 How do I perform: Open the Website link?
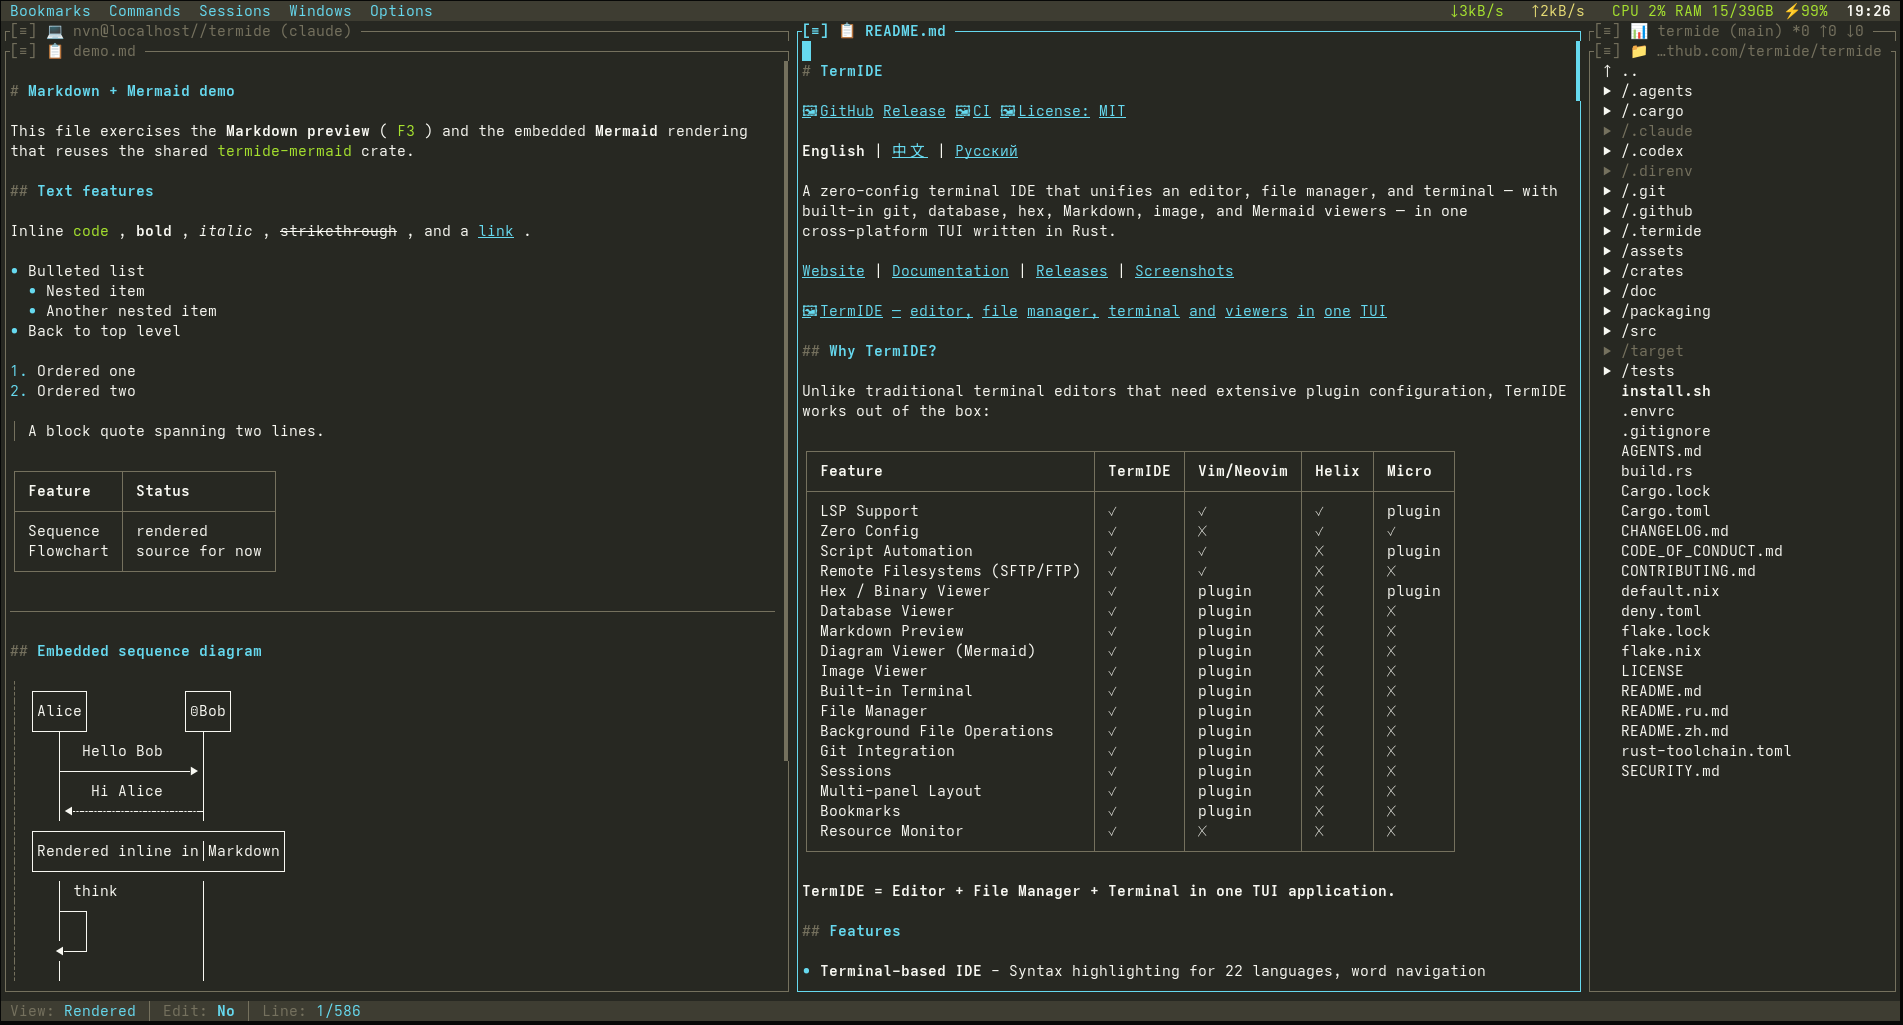[833, 271]
